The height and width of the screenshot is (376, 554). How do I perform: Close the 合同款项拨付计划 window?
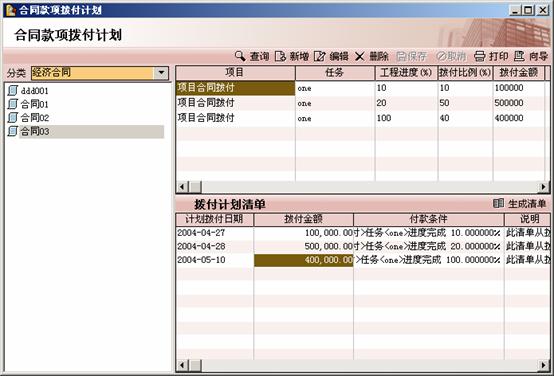pyautogui.click(x=542, y=10)
